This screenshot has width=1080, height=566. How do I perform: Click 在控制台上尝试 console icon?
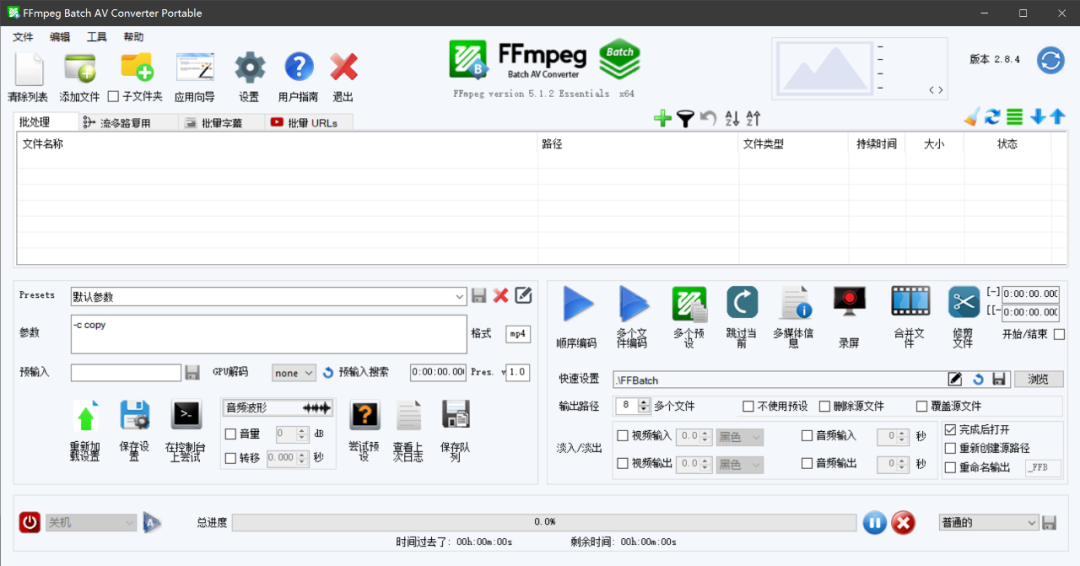pyautogui.click(x=187, y=415)
